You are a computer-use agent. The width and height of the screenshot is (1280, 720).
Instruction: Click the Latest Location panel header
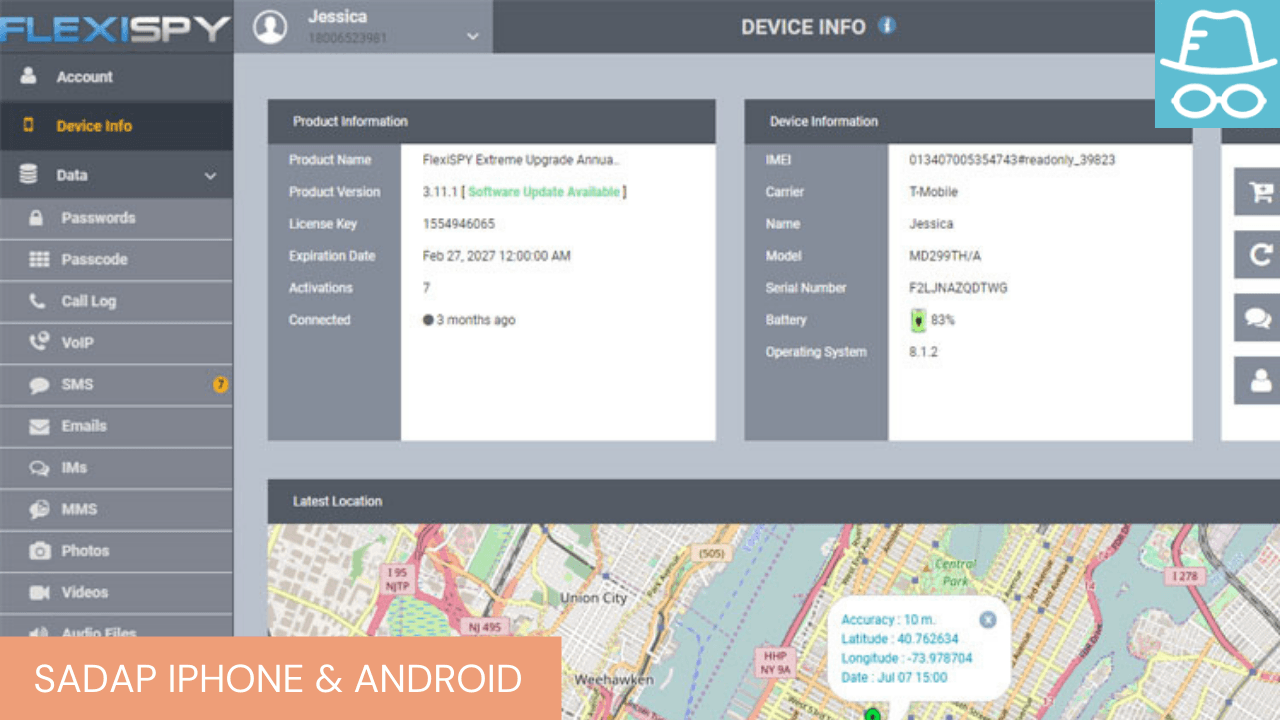click(x=774, y=502)
